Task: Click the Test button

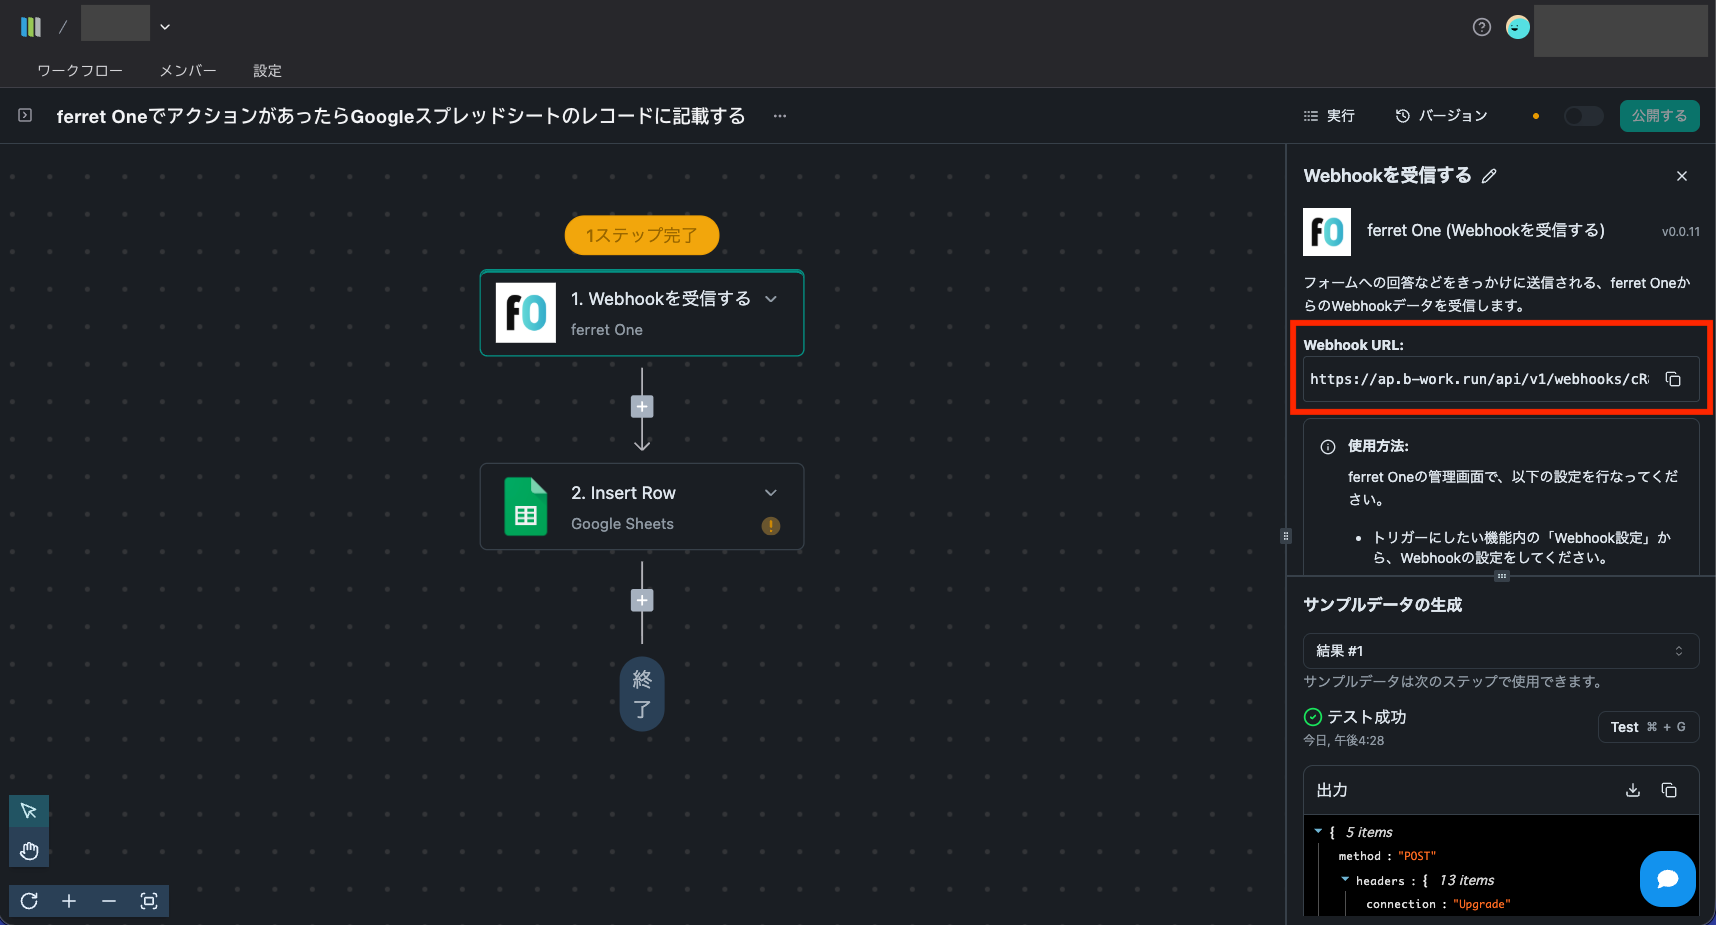Action: tap(1648, 727)
